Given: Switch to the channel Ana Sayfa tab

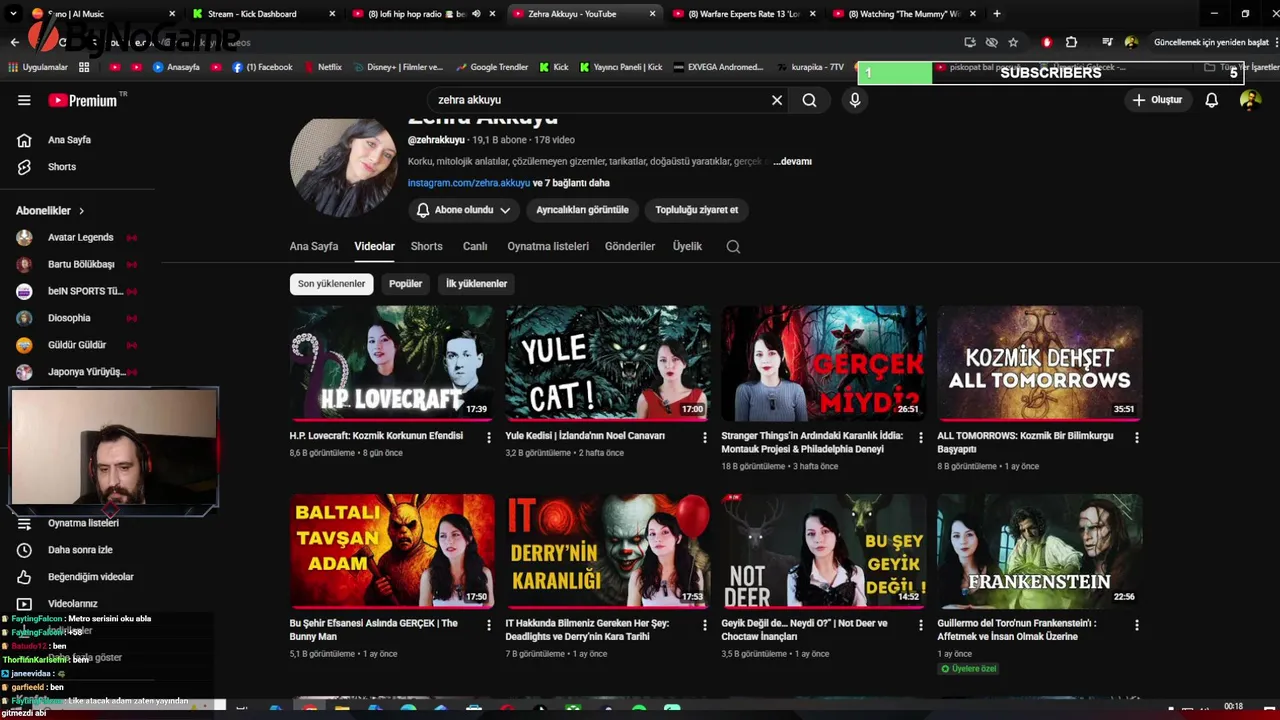Looking at the screenshot, I should coord(314,246).
